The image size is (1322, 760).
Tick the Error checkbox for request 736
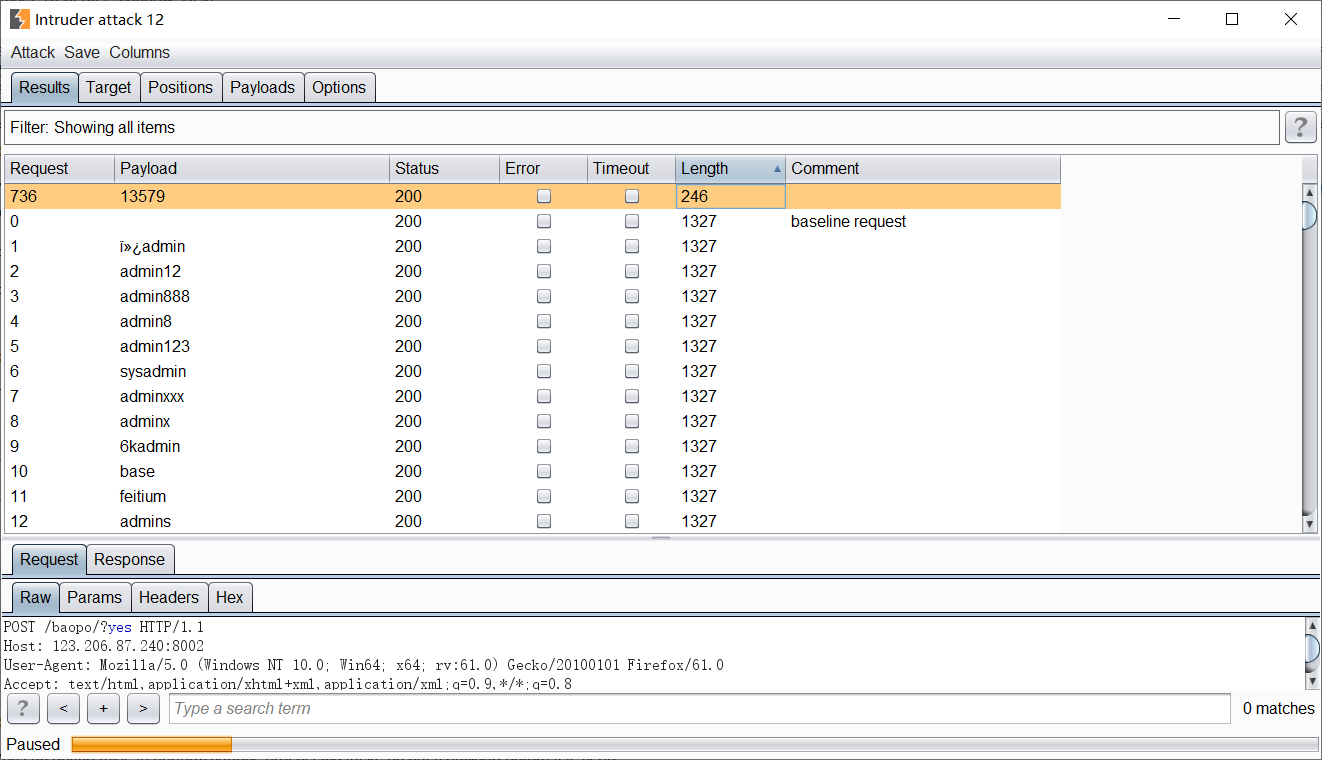[x=544, y=196]
